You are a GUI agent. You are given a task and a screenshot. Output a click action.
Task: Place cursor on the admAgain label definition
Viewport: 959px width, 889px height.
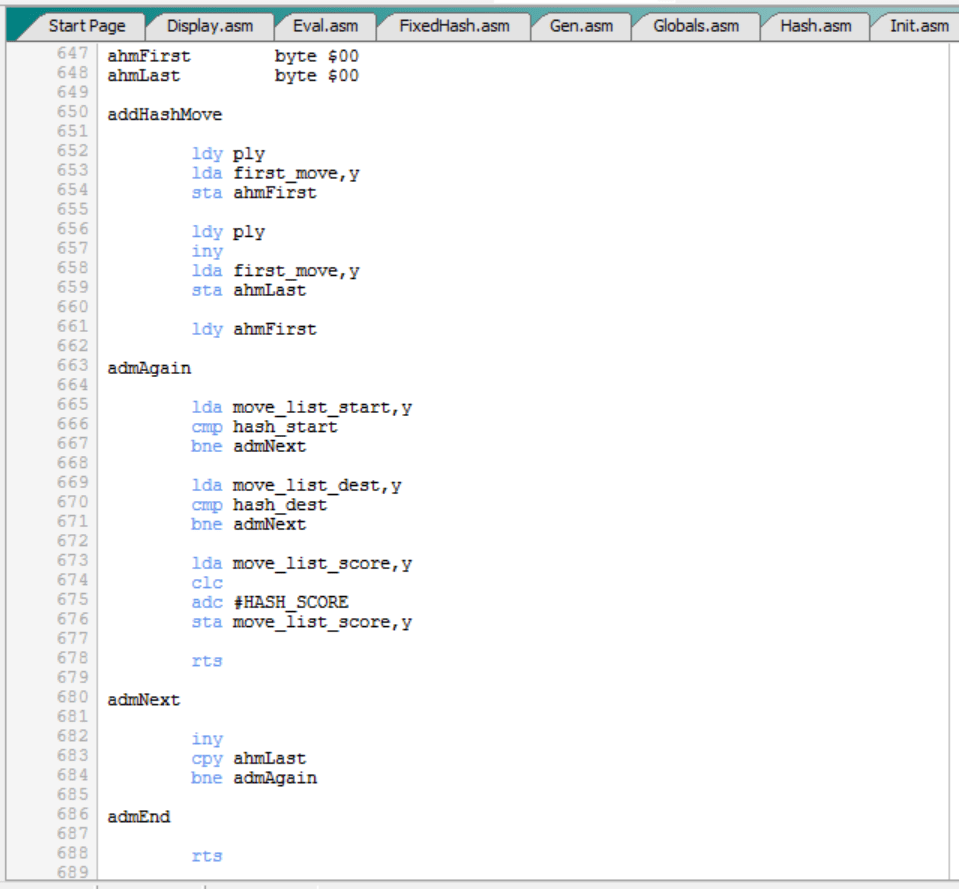point(149,368)
